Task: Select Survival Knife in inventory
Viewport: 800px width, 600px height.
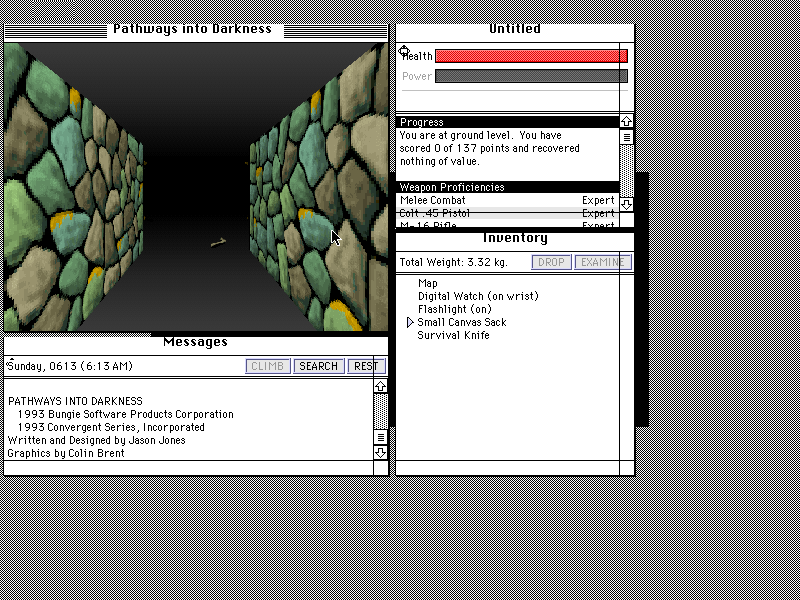Action: (453, 335)
